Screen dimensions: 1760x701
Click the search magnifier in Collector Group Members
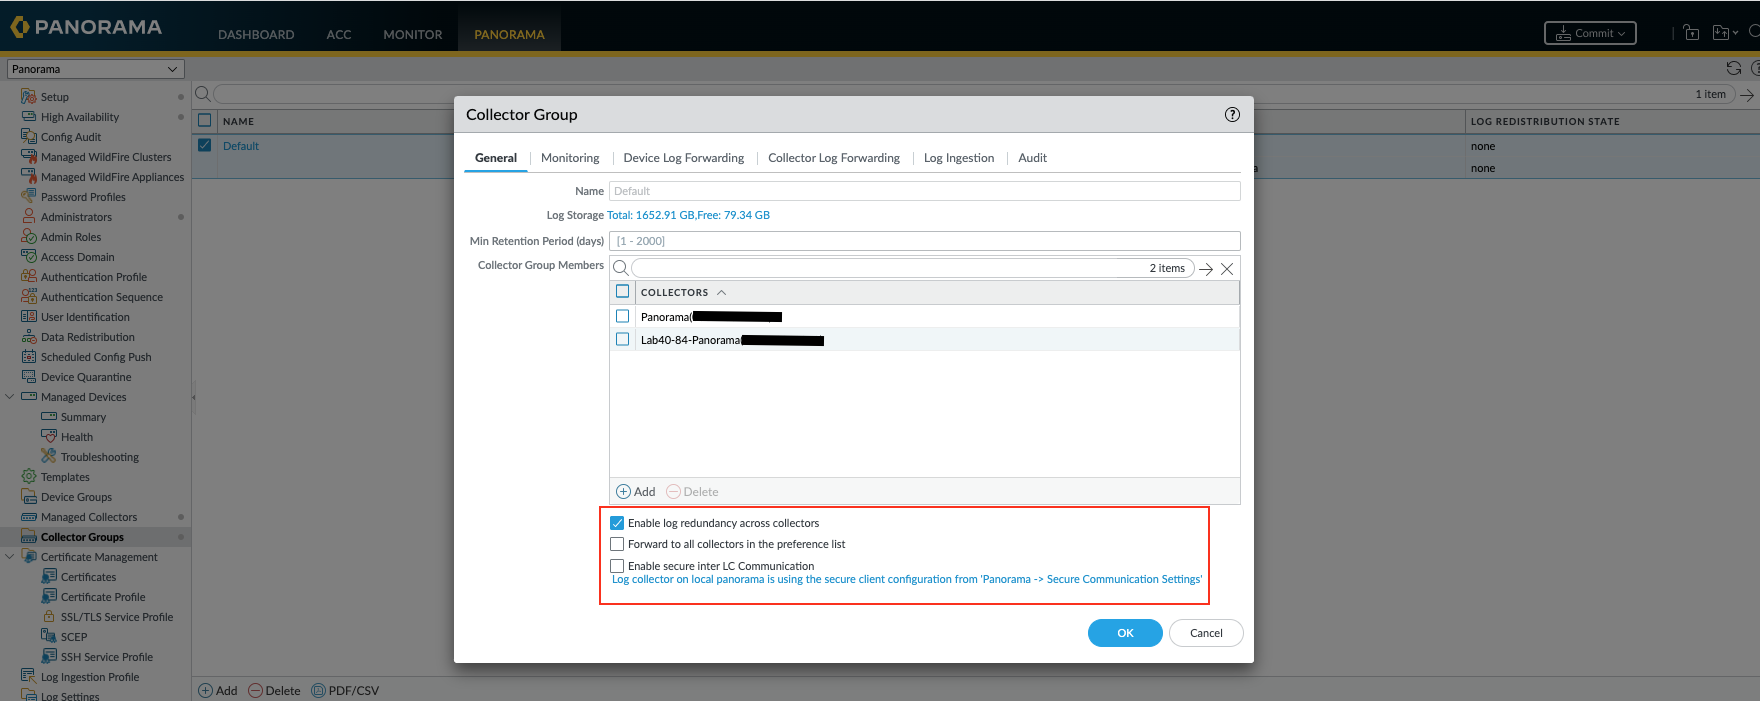tap(620, 268)
